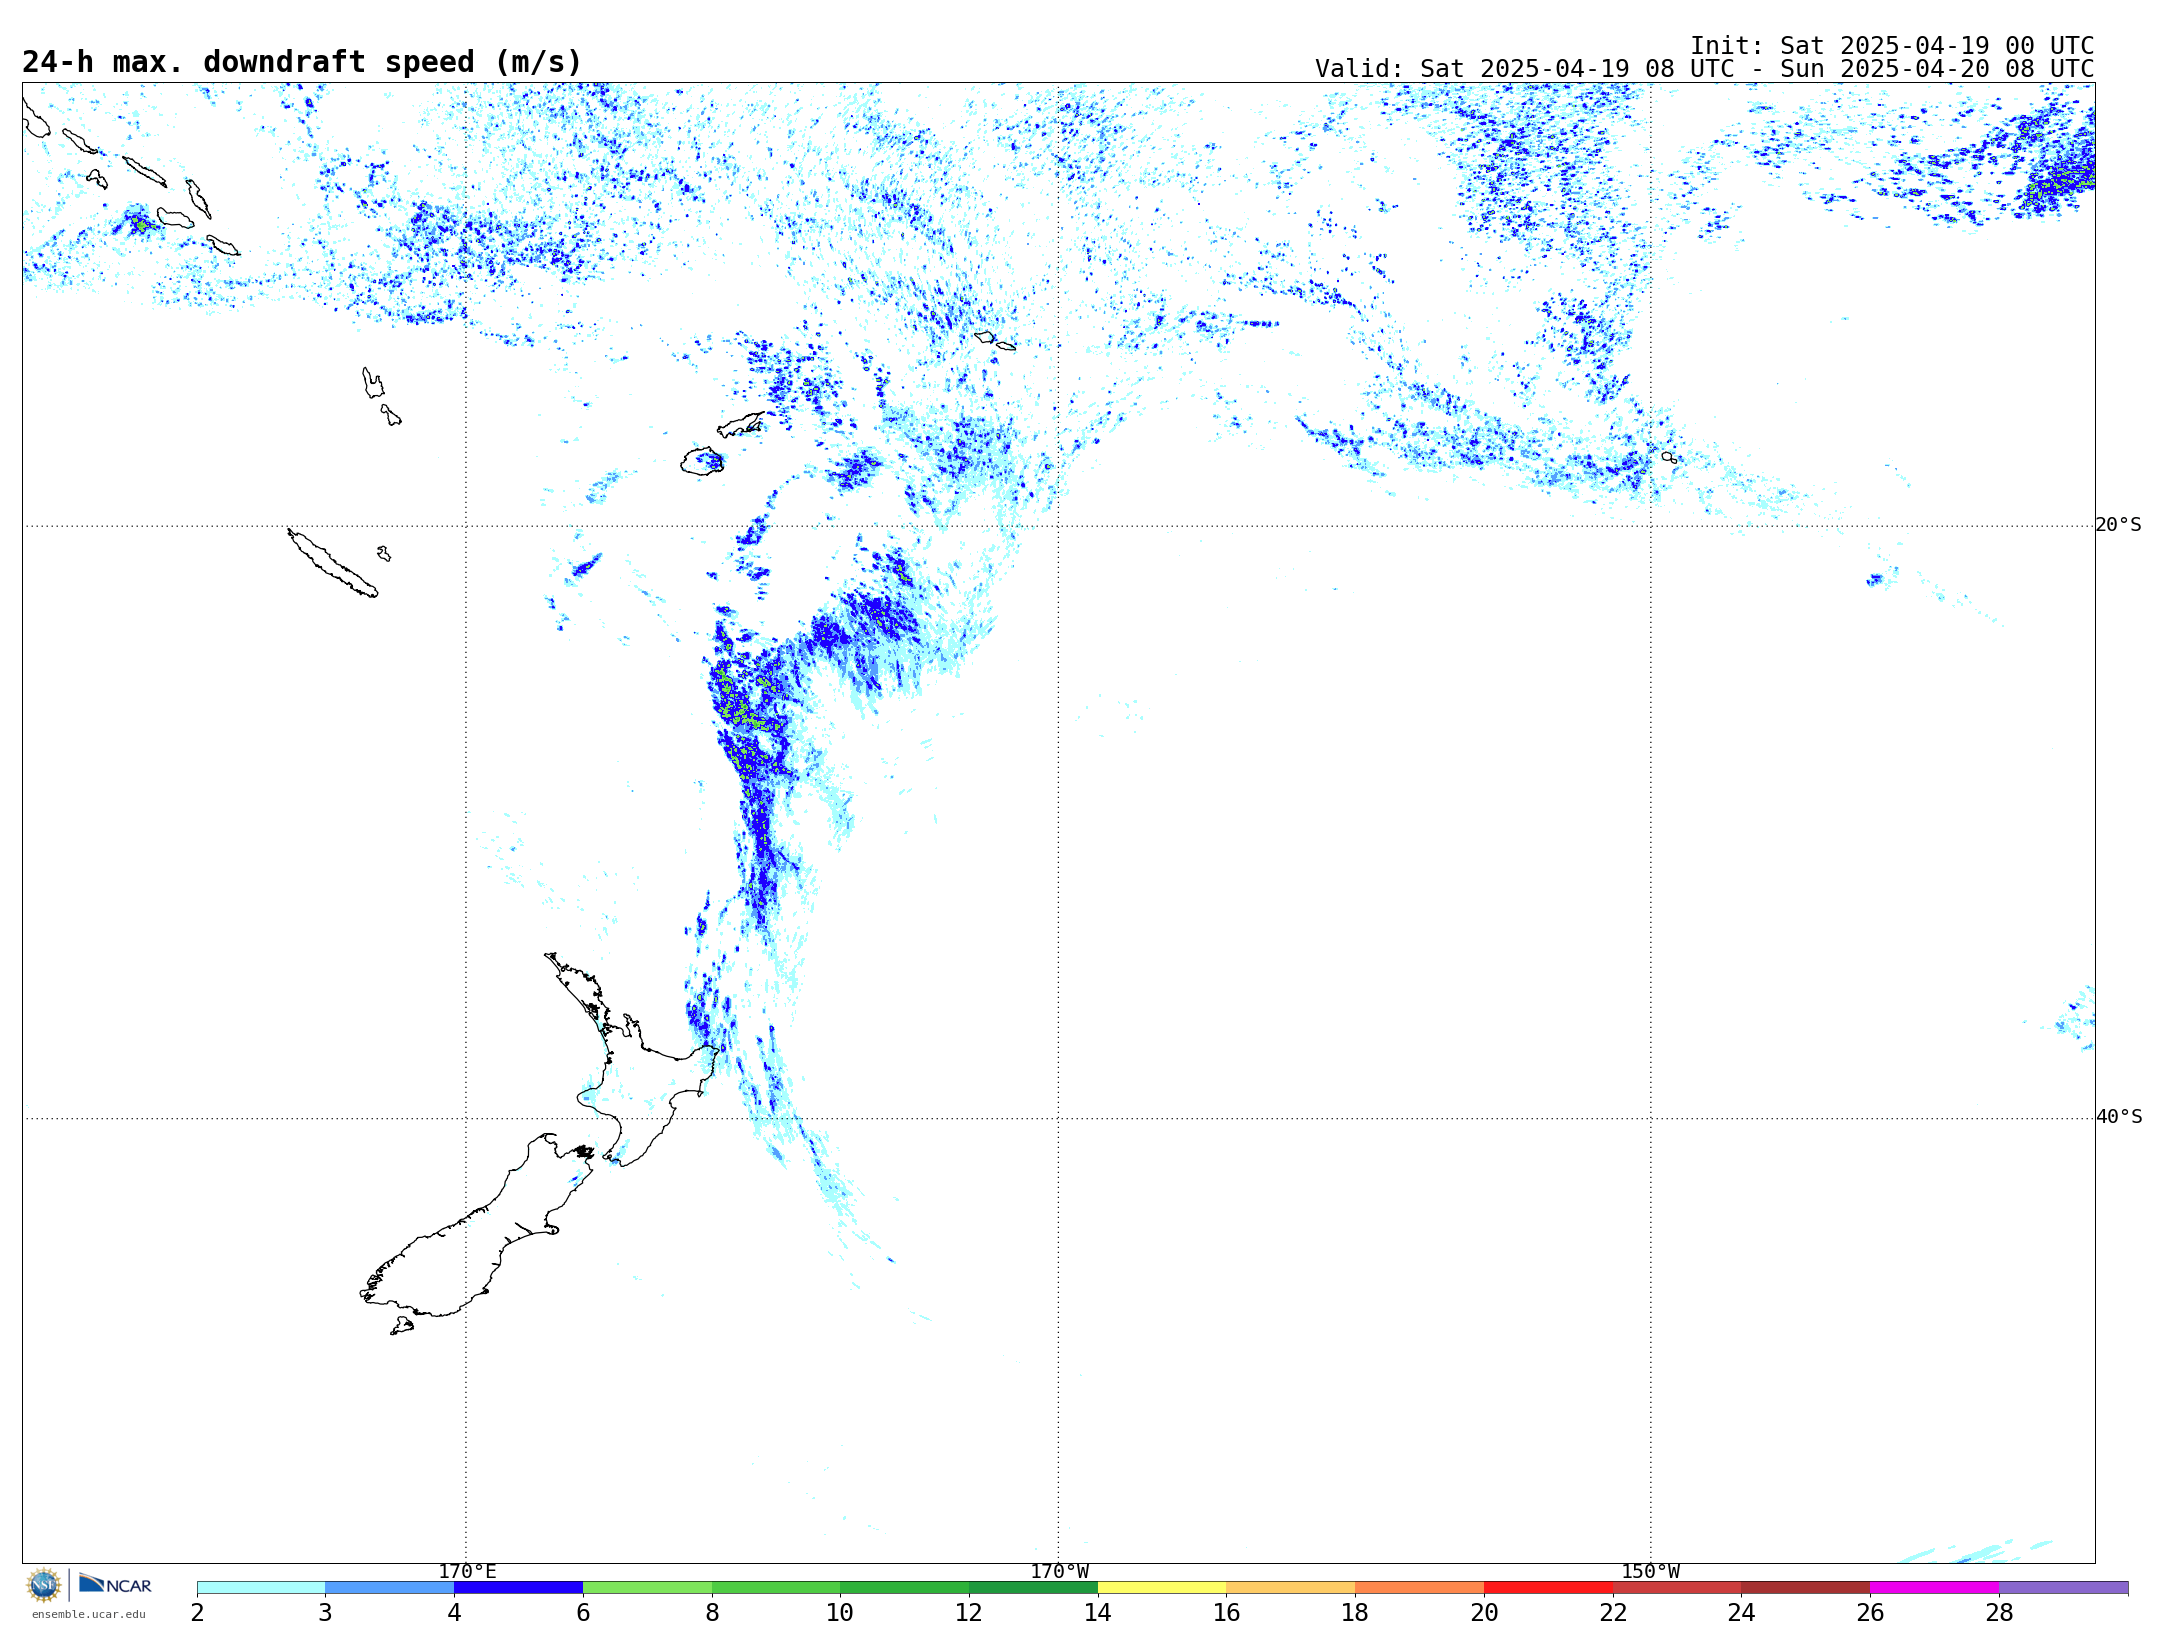This screenshot has height=1626, width=2160.
Task: Click the muted red 22-24 colorbar swatch
Action: (1677, 1588)
